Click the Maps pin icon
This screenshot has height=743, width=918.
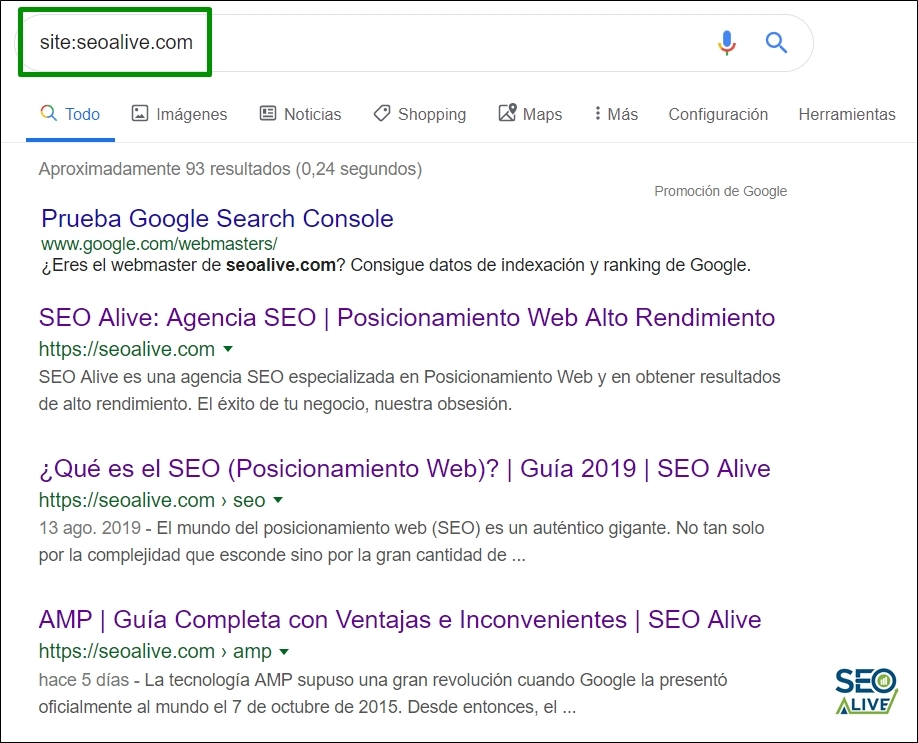tap(506, 113)
